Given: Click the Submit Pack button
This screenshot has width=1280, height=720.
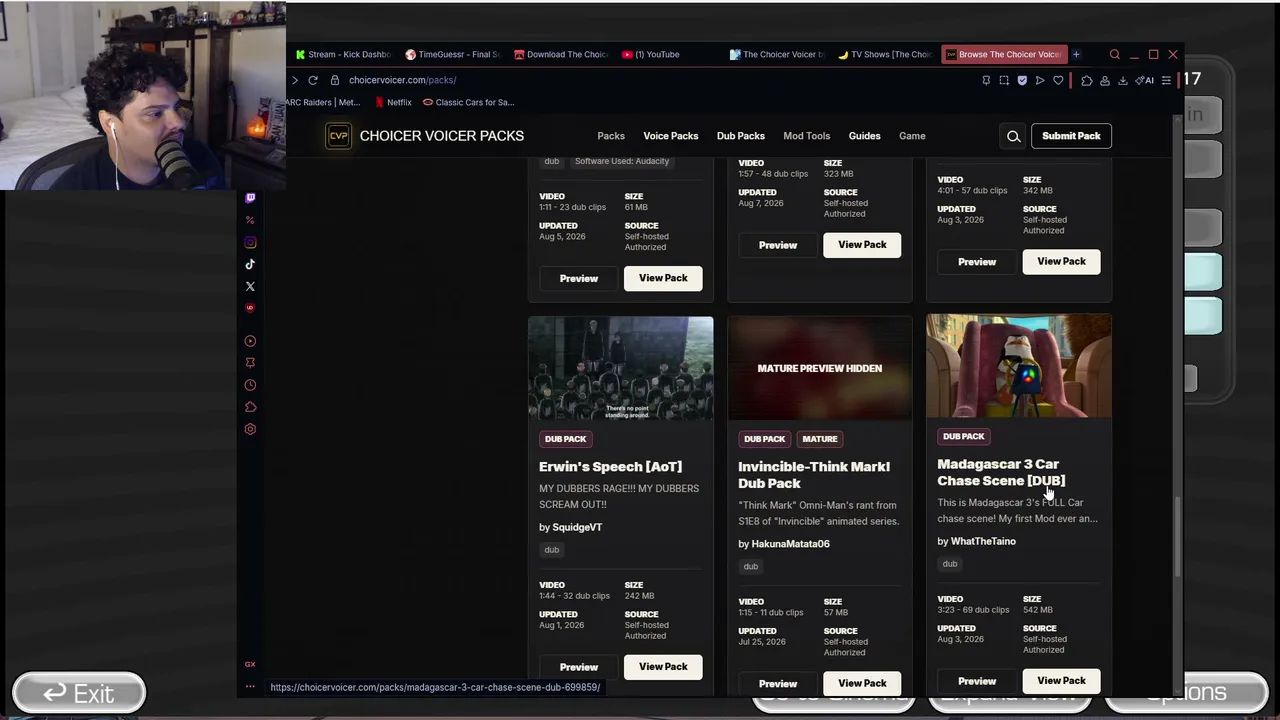Looking at the screenshot, I should (1071, 136).
